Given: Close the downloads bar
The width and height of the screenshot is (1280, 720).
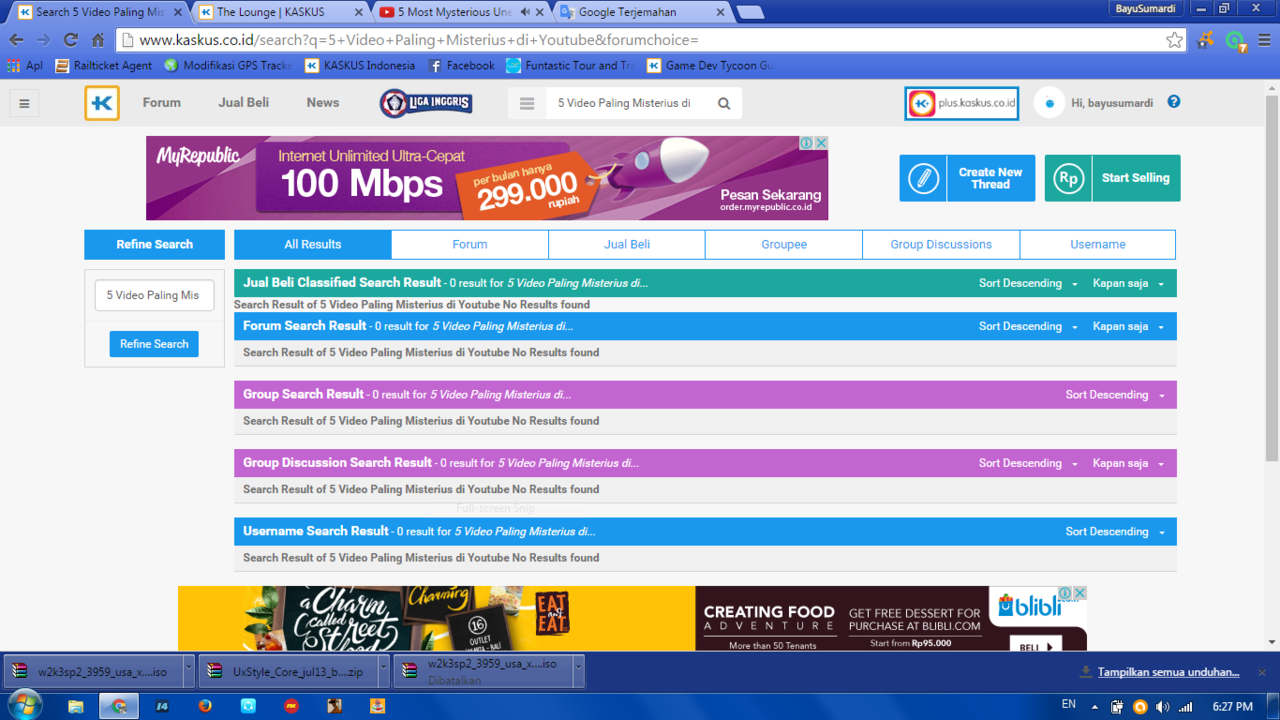Looking at the screenshot, I should pos(1262,672).
